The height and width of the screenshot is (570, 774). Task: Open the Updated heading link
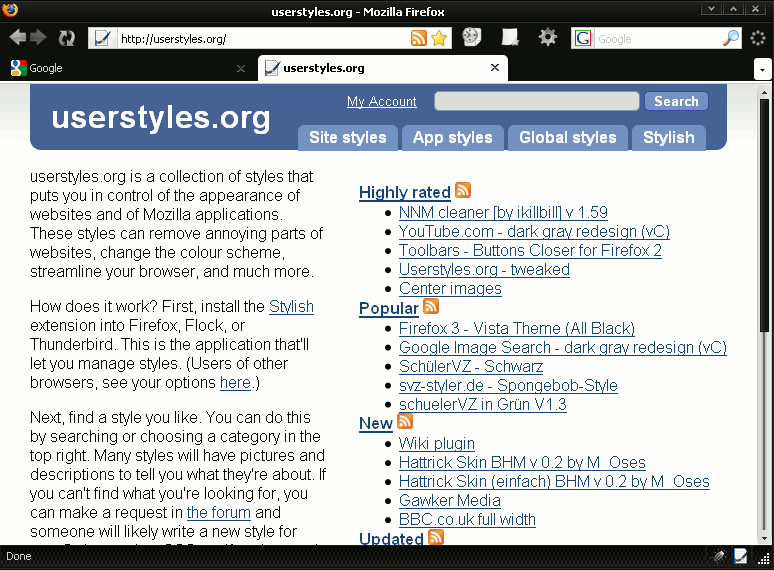coord(391,537)
